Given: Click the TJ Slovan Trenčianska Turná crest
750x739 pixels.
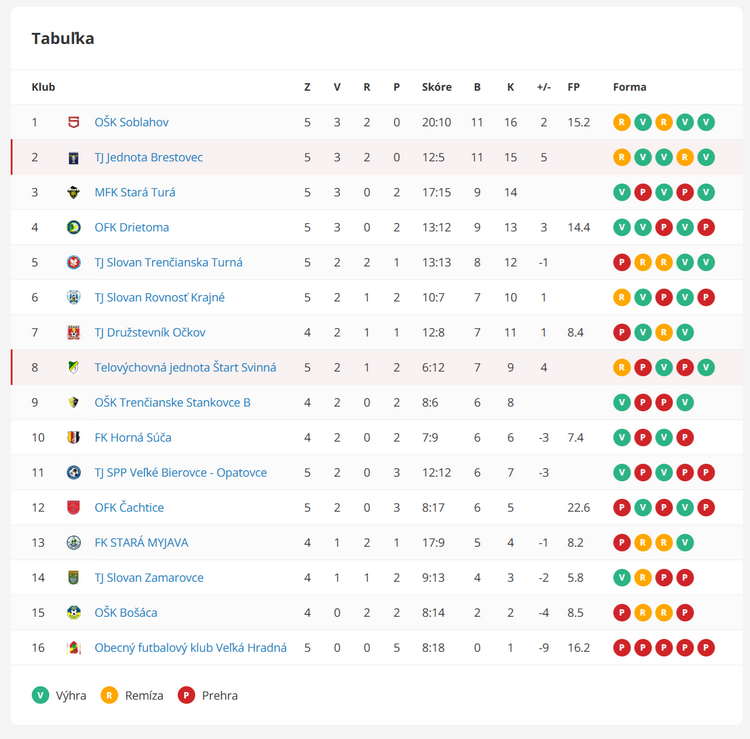Looking at the screenshot, I should click(73, 262).
